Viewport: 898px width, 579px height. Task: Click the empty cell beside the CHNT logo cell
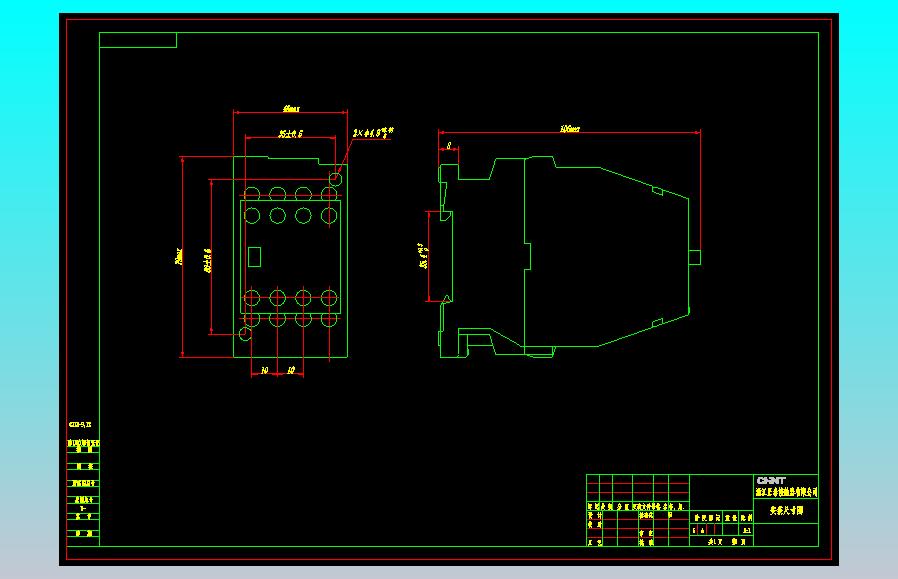tap(722, 493)
